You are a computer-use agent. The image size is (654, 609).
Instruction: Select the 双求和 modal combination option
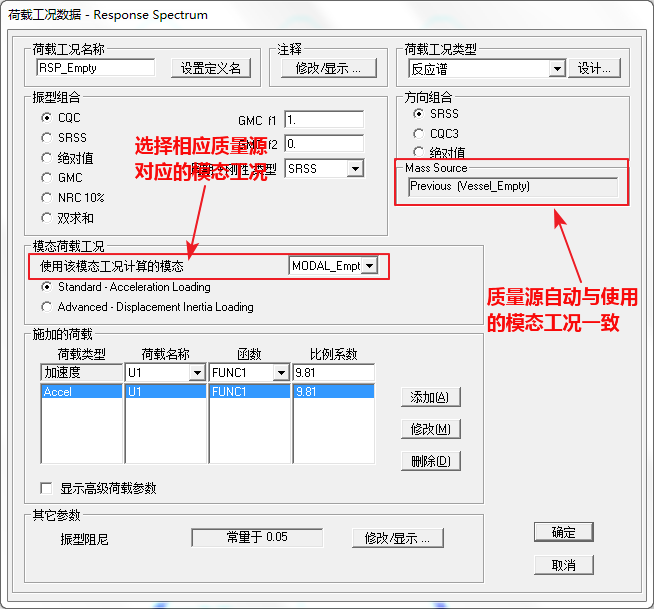pyautogui.click(x=47, y=218)
